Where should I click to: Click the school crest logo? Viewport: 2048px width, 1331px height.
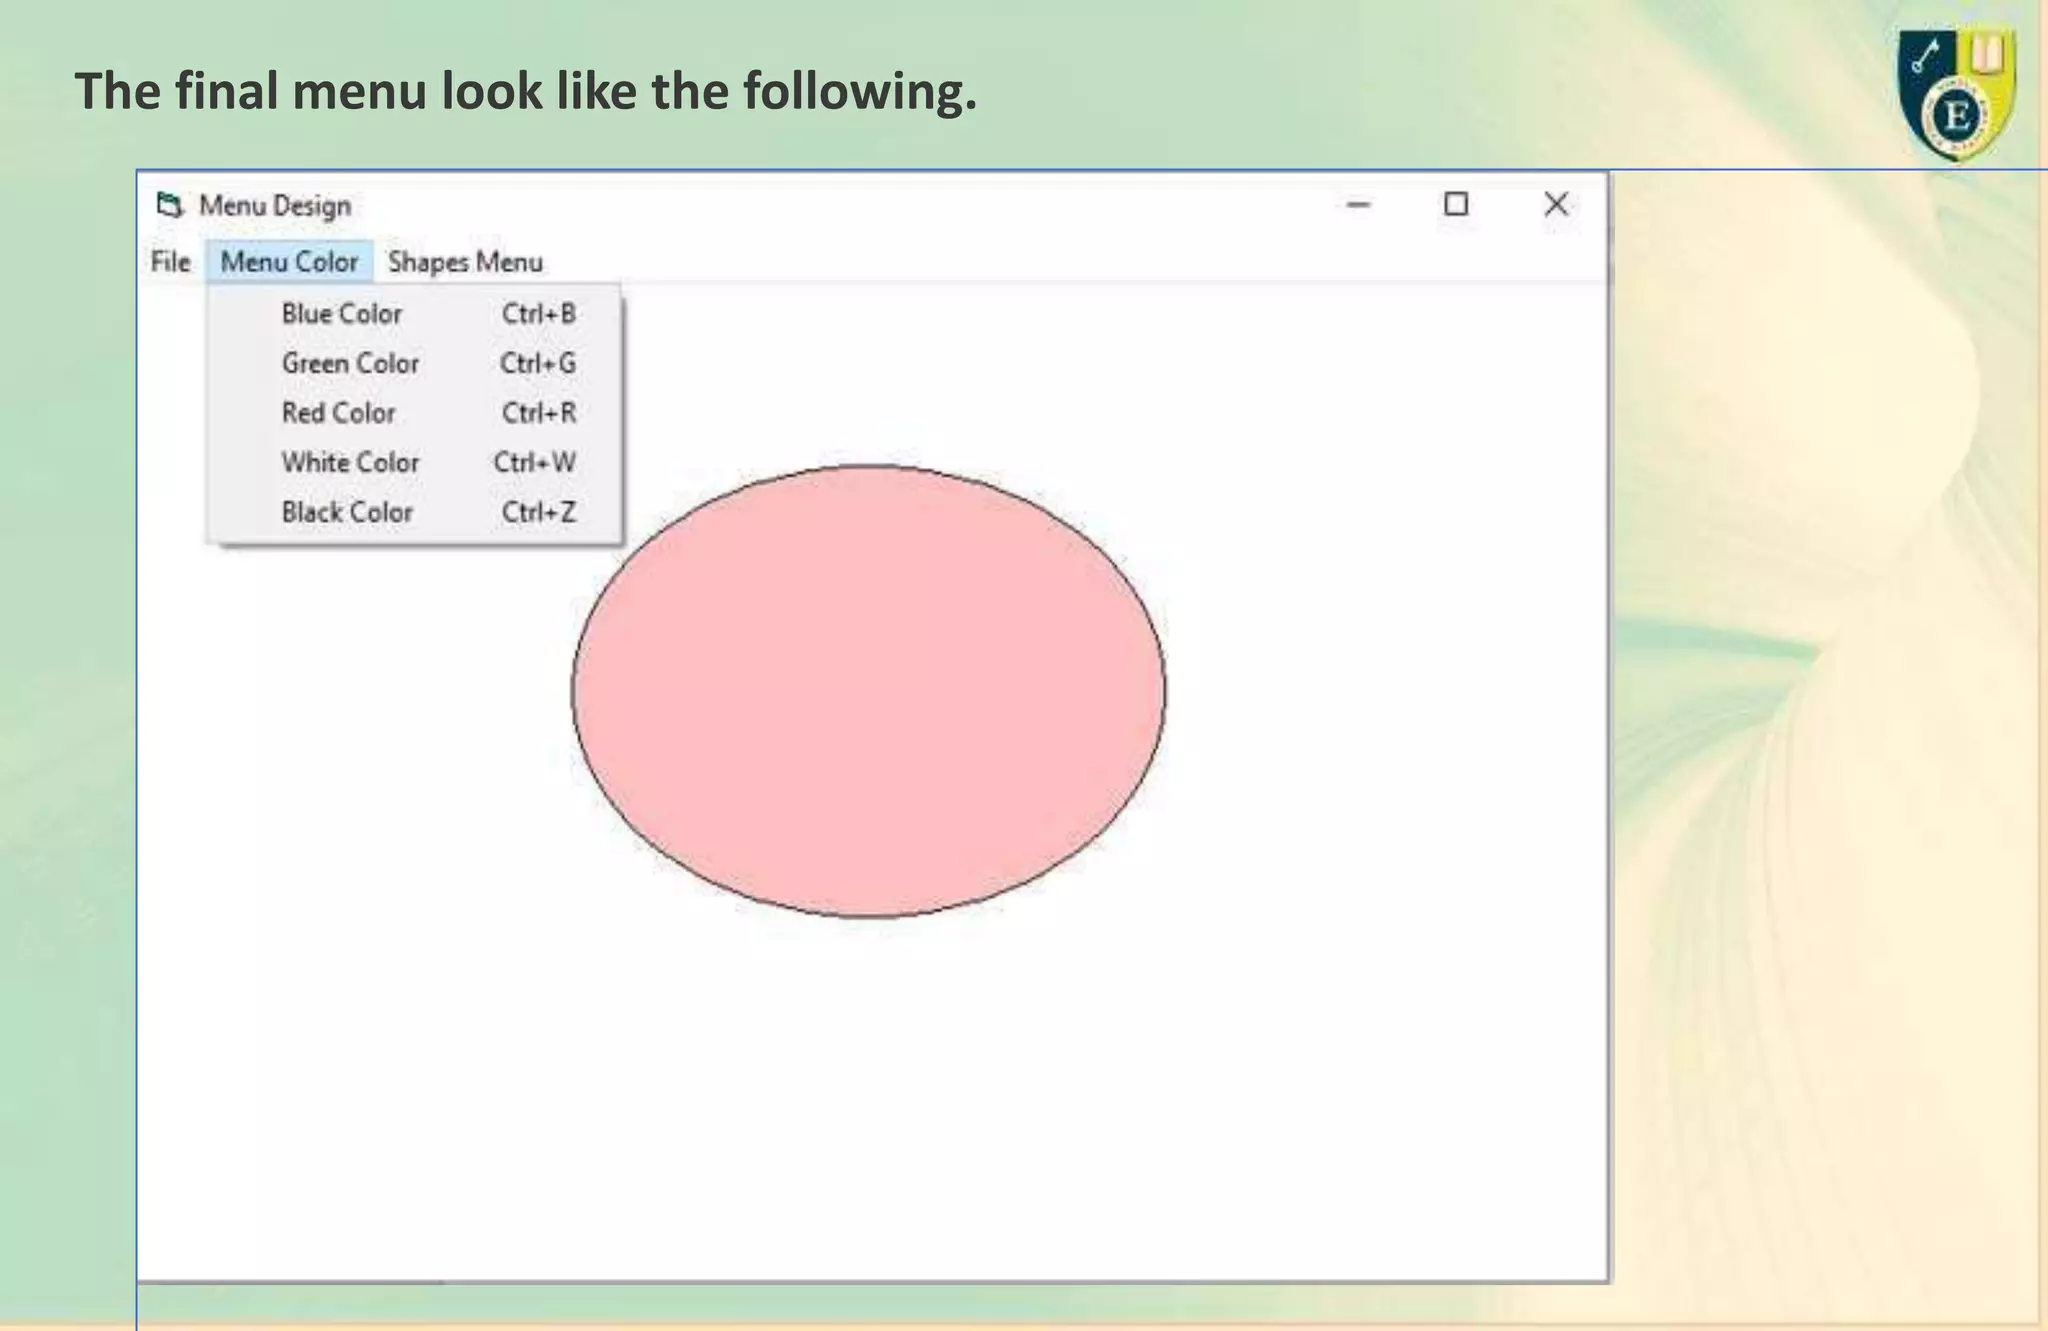click(x=1956, y=95)
